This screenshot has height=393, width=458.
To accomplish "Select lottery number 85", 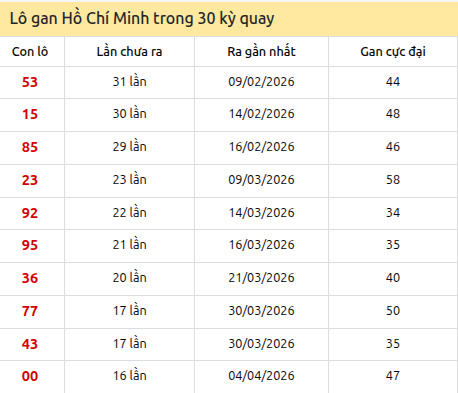I will tap(30, 147).
